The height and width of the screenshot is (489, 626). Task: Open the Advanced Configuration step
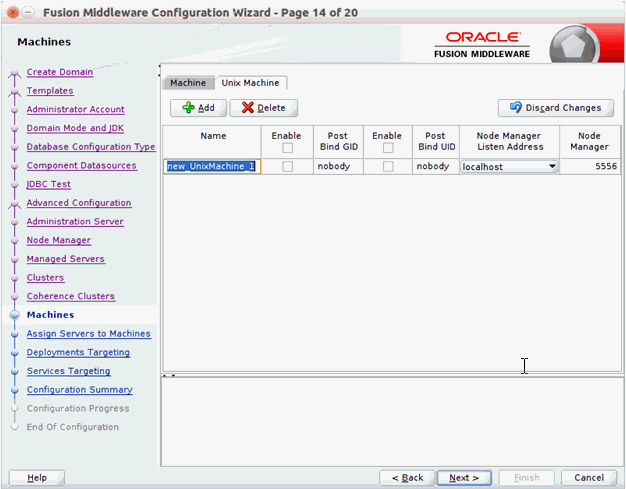coord(79,203)
